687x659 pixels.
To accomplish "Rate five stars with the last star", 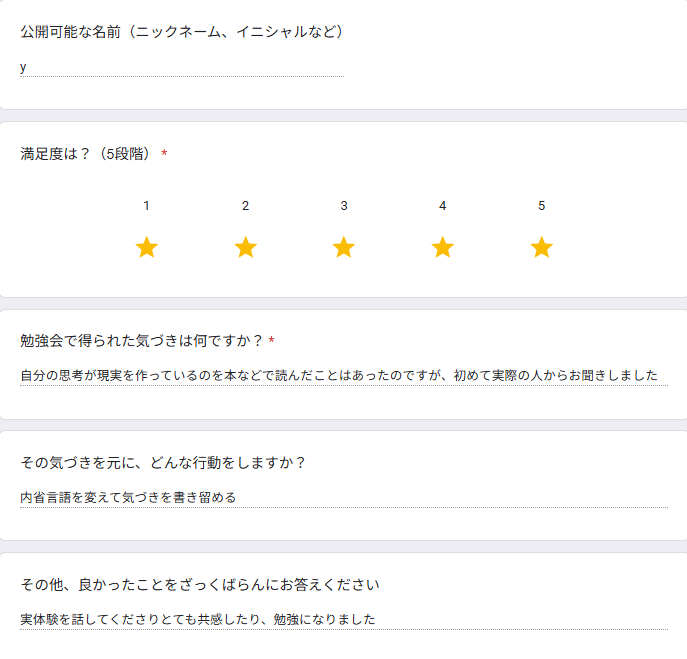I will pyautogui.click(x=541, y=247).
